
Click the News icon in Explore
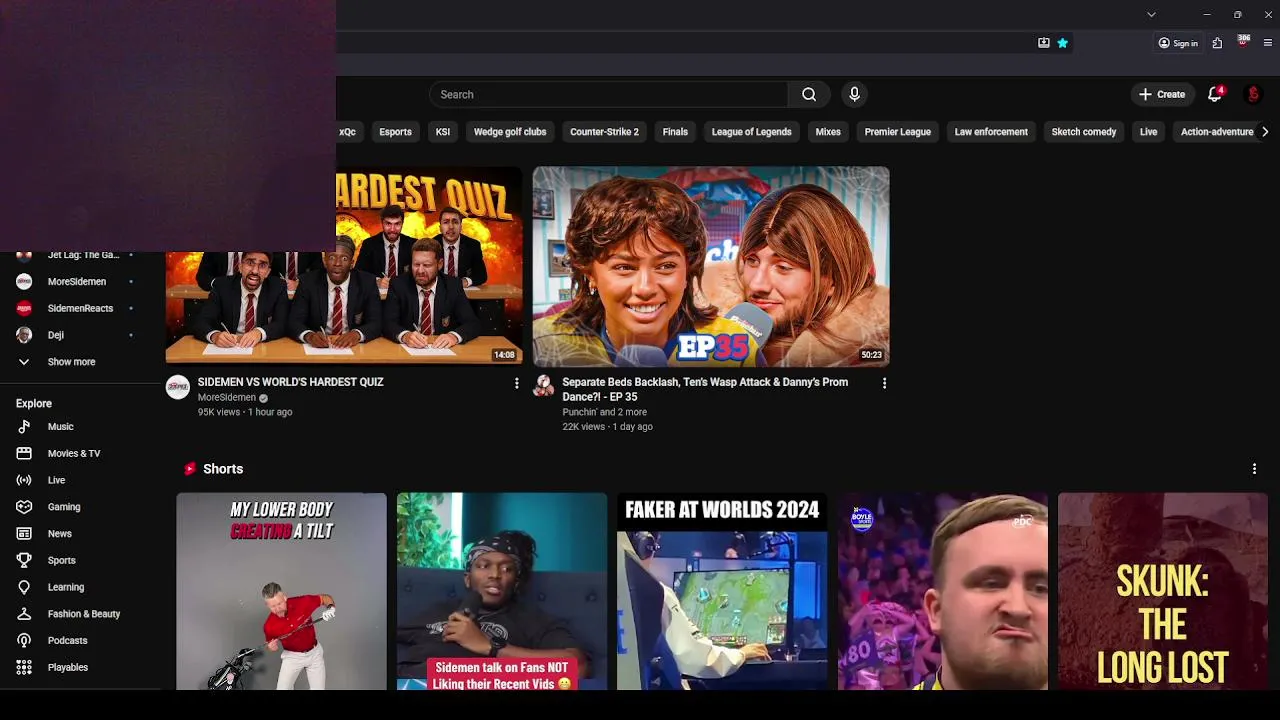pos(24,534)
